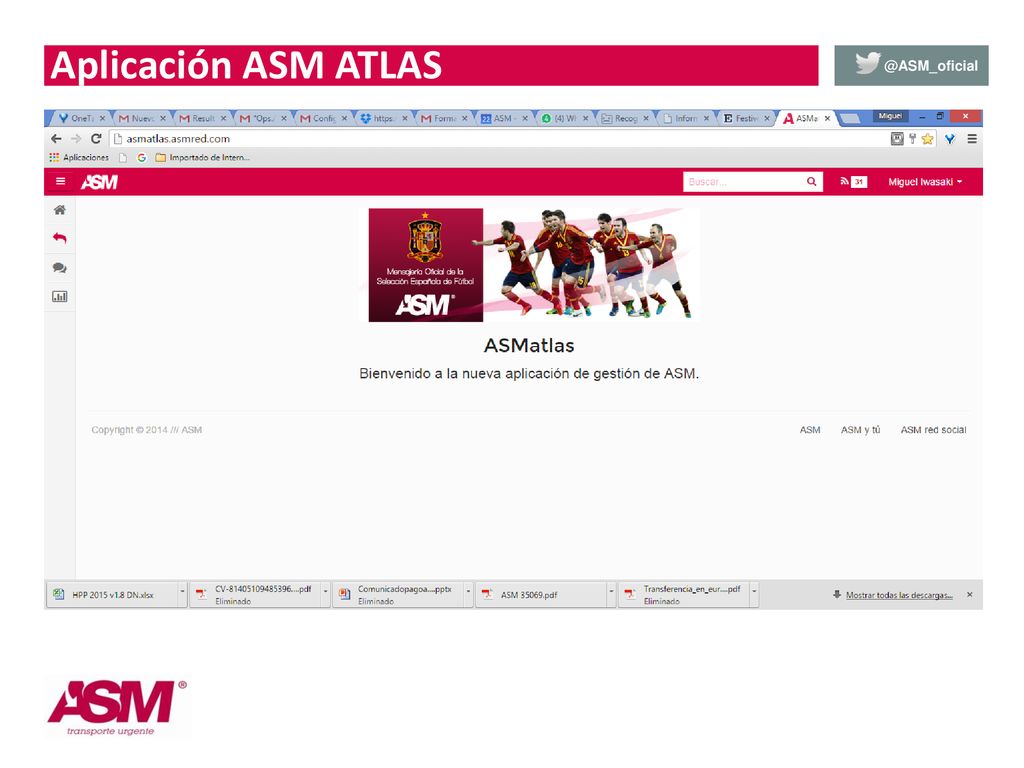Open the bar chart statistics sidebar icon
Screen dimensions: 1024x768
(59, 296)
